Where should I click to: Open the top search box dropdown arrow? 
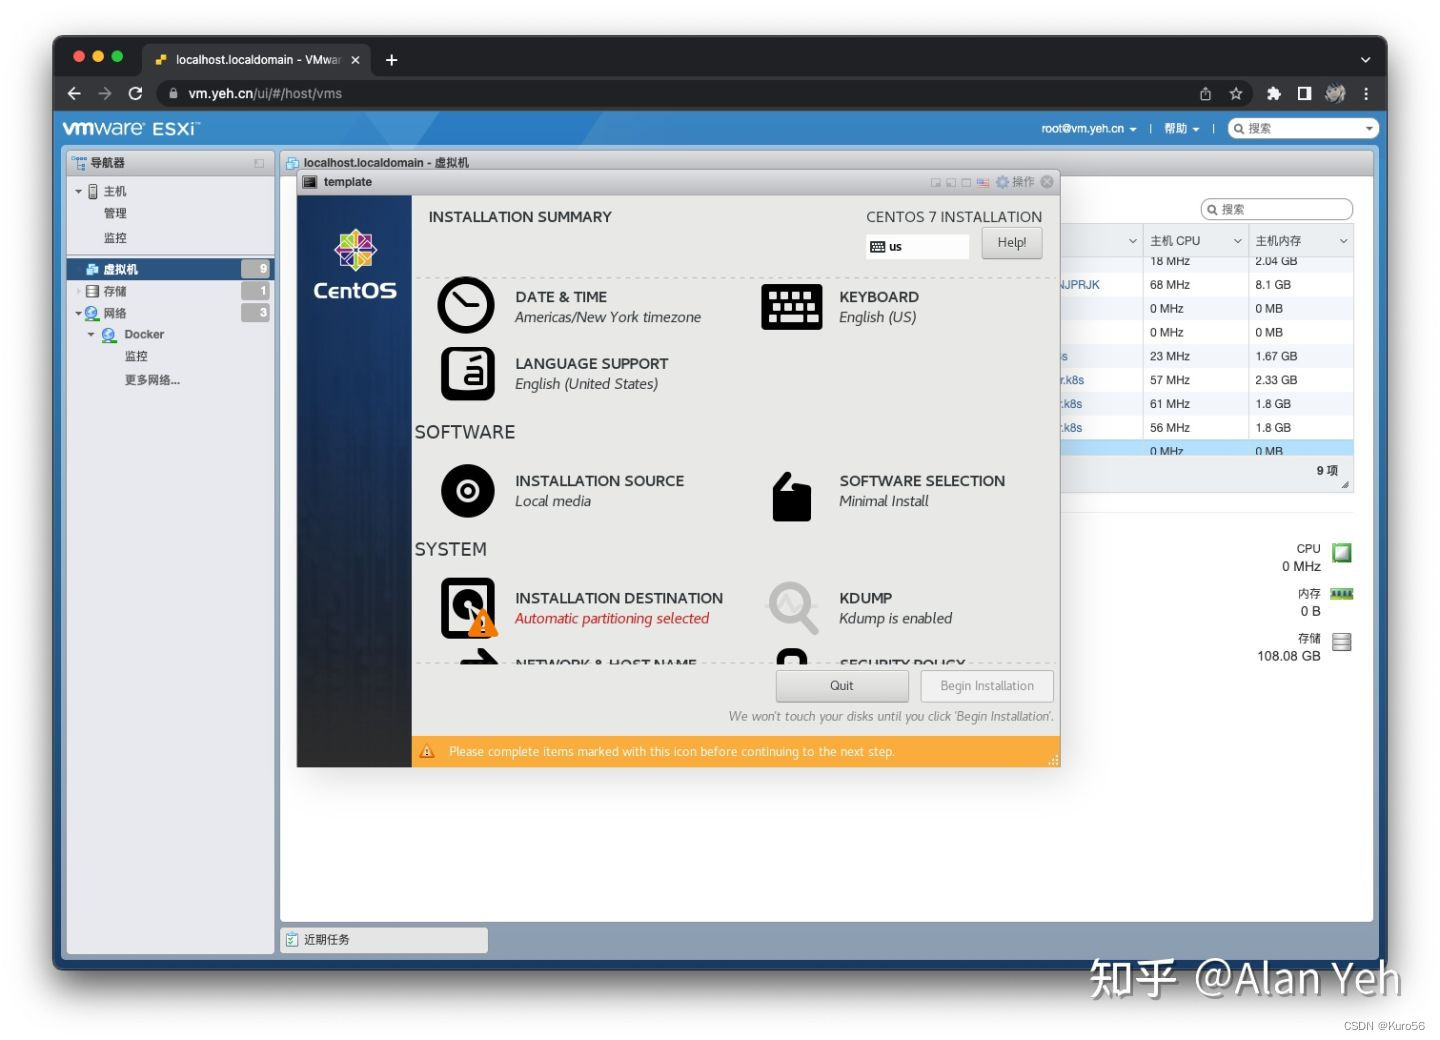tap(1369, 128)
